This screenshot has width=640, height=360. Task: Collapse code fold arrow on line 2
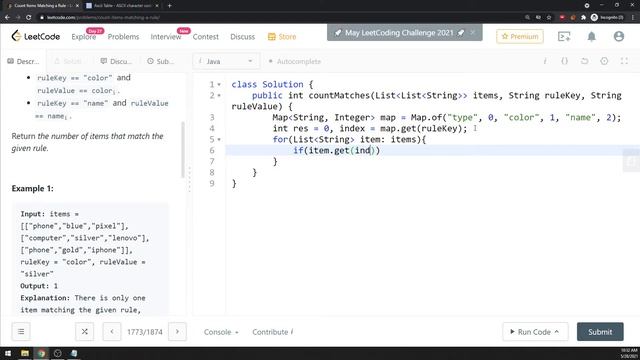coord(219,96)
